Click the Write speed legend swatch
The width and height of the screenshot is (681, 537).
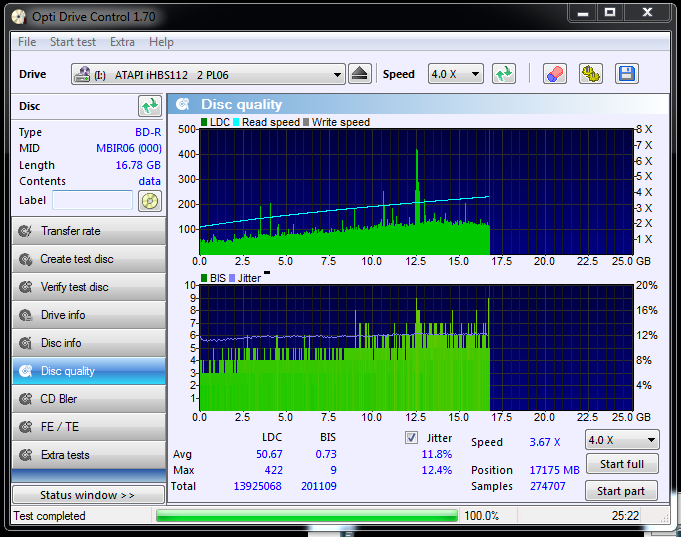point(306,122)
